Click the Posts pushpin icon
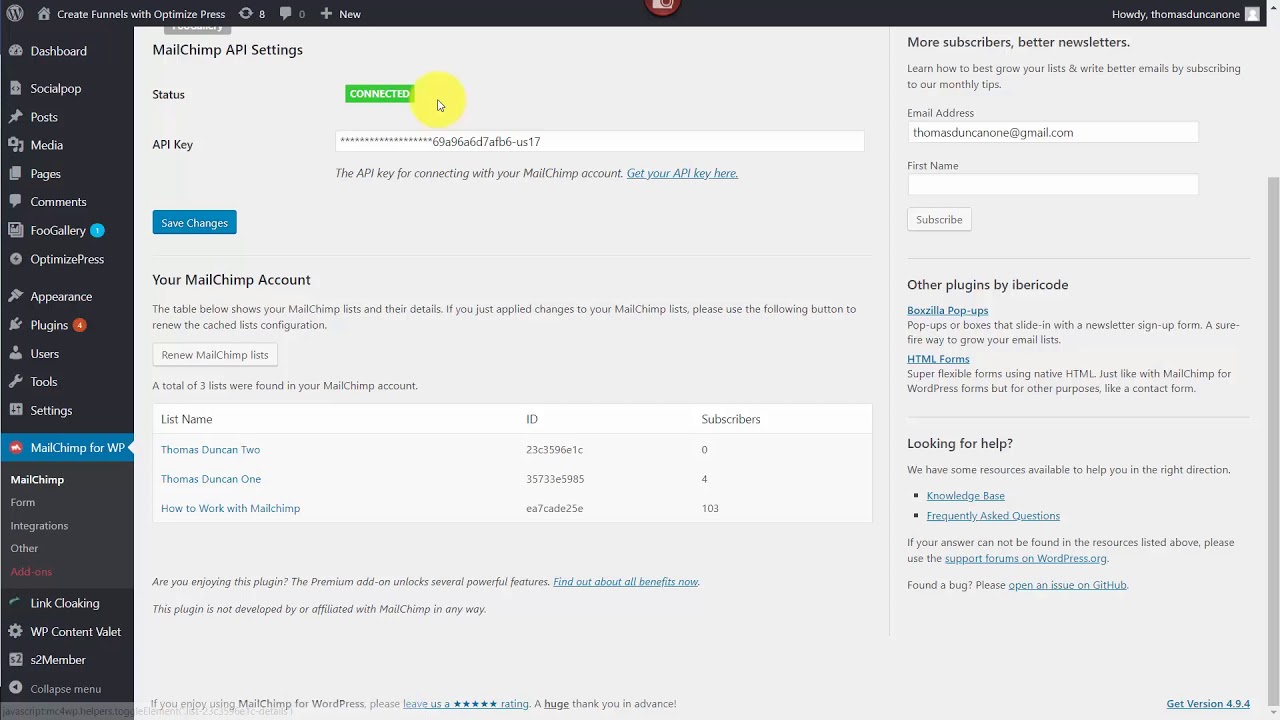This screenshot has height=720, width=1280. tap(15, 117)
